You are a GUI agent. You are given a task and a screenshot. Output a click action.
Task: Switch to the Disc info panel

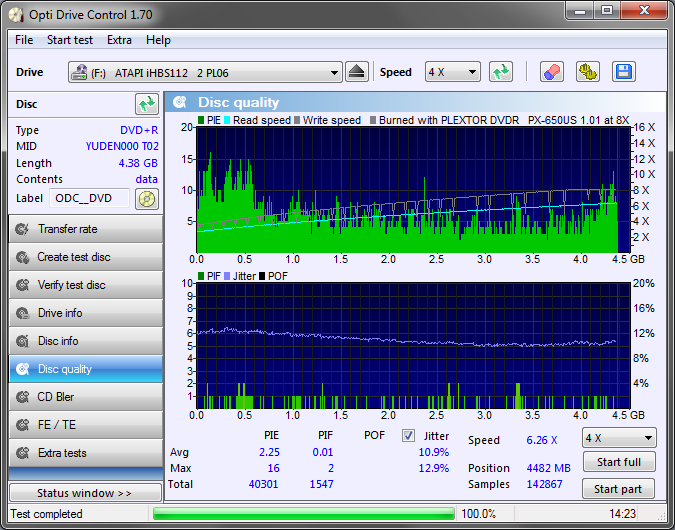(x=86, y=341)
